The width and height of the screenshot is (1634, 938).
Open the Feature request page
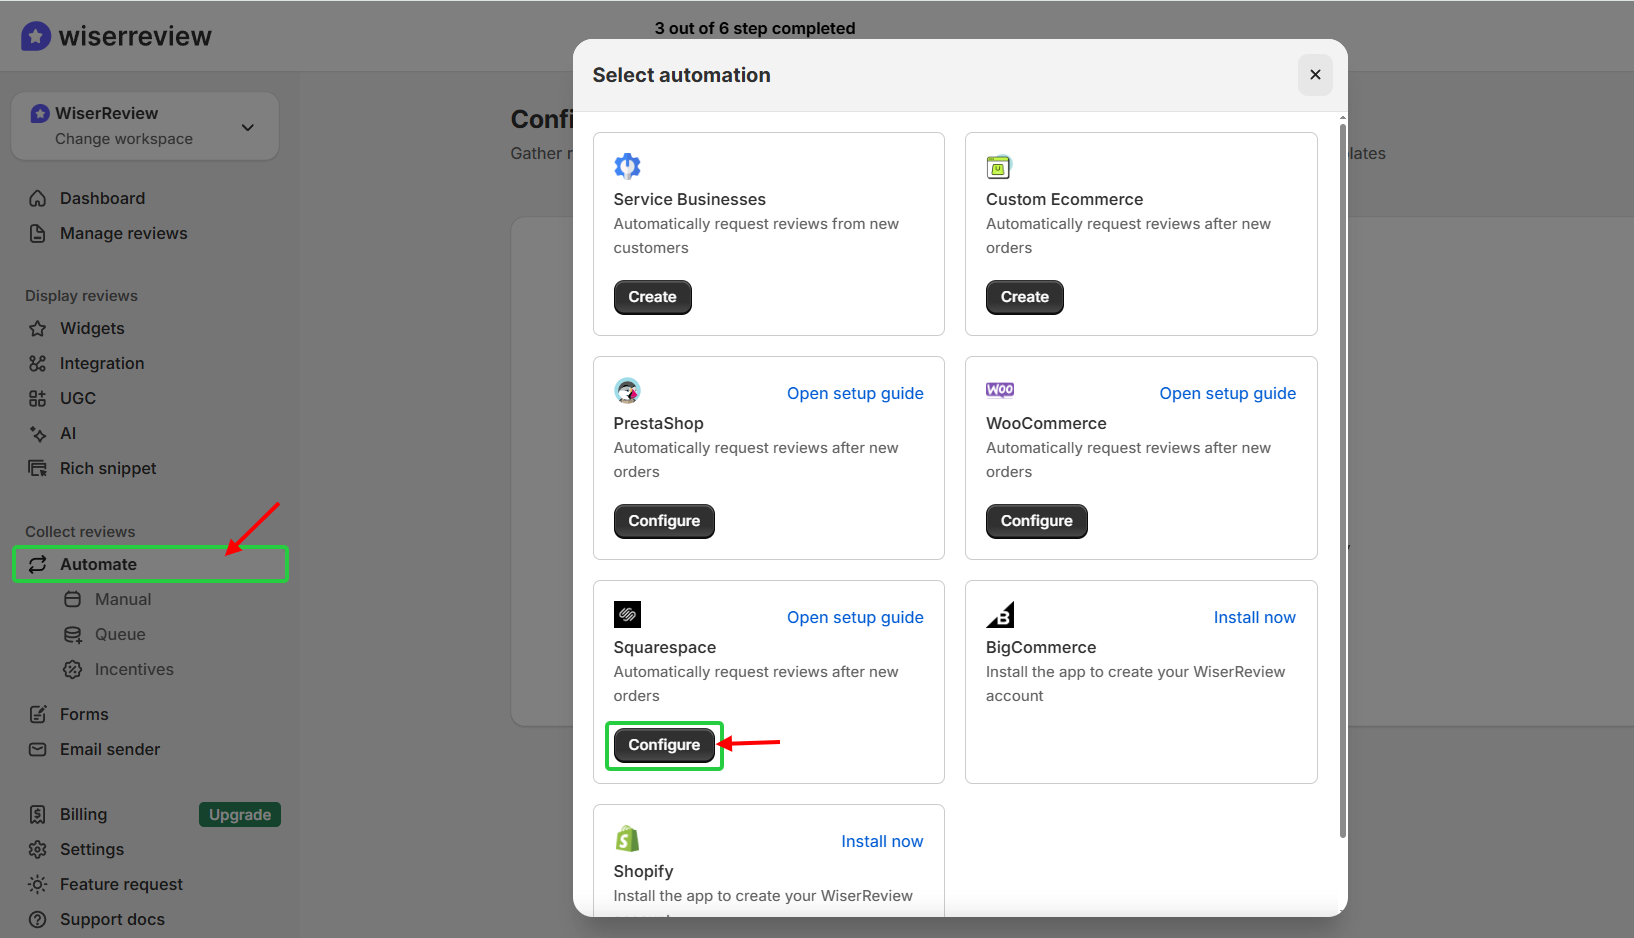tap(121, 884)
